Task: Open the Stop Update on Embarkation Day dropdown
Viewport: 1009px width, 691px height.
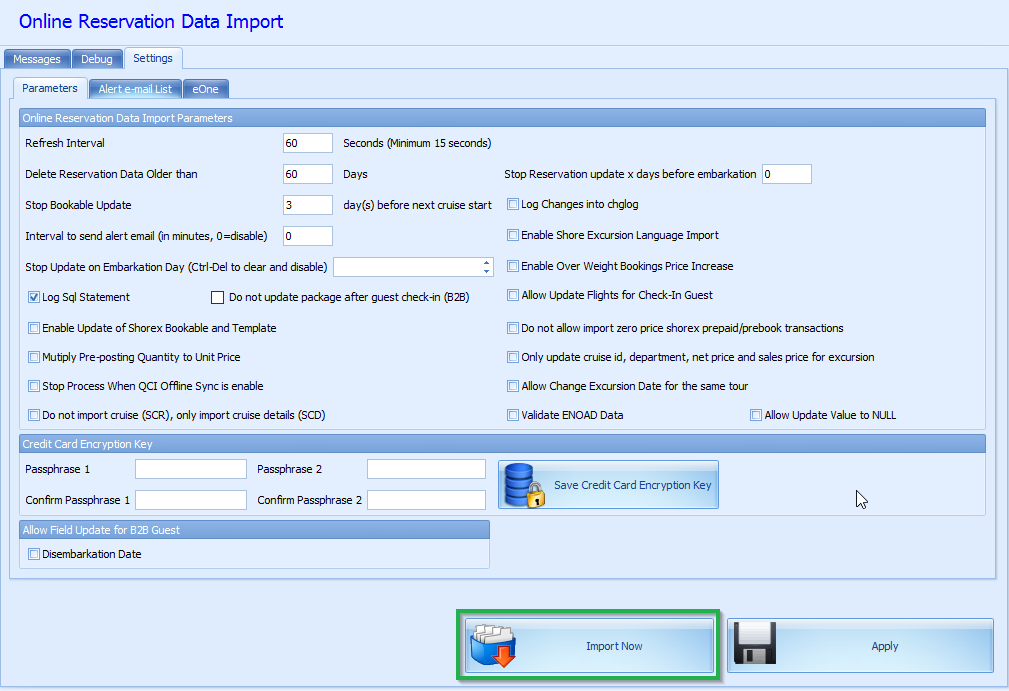Action: pyautogui.click(x=410, y=266)
